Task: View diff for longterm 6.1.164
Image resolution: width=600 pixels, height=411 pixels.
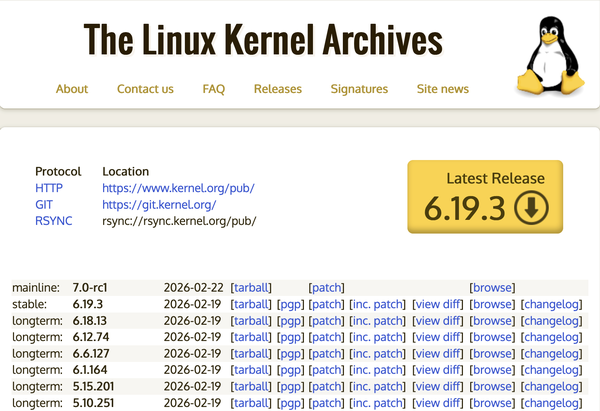Action: click(x=438, y=370)
